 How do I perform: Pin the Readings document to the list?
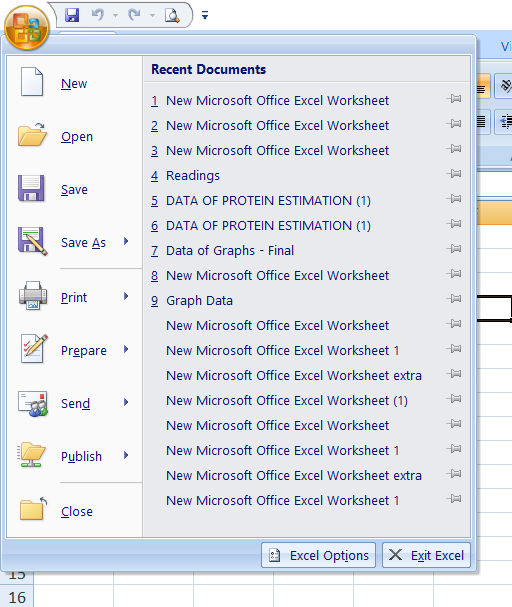[x=454, y=174]
